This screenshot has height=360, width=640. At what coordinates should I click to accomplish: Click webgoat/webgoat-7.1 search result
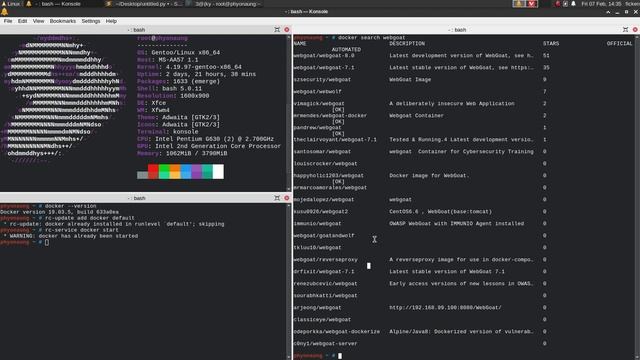(x=324, y=67)
